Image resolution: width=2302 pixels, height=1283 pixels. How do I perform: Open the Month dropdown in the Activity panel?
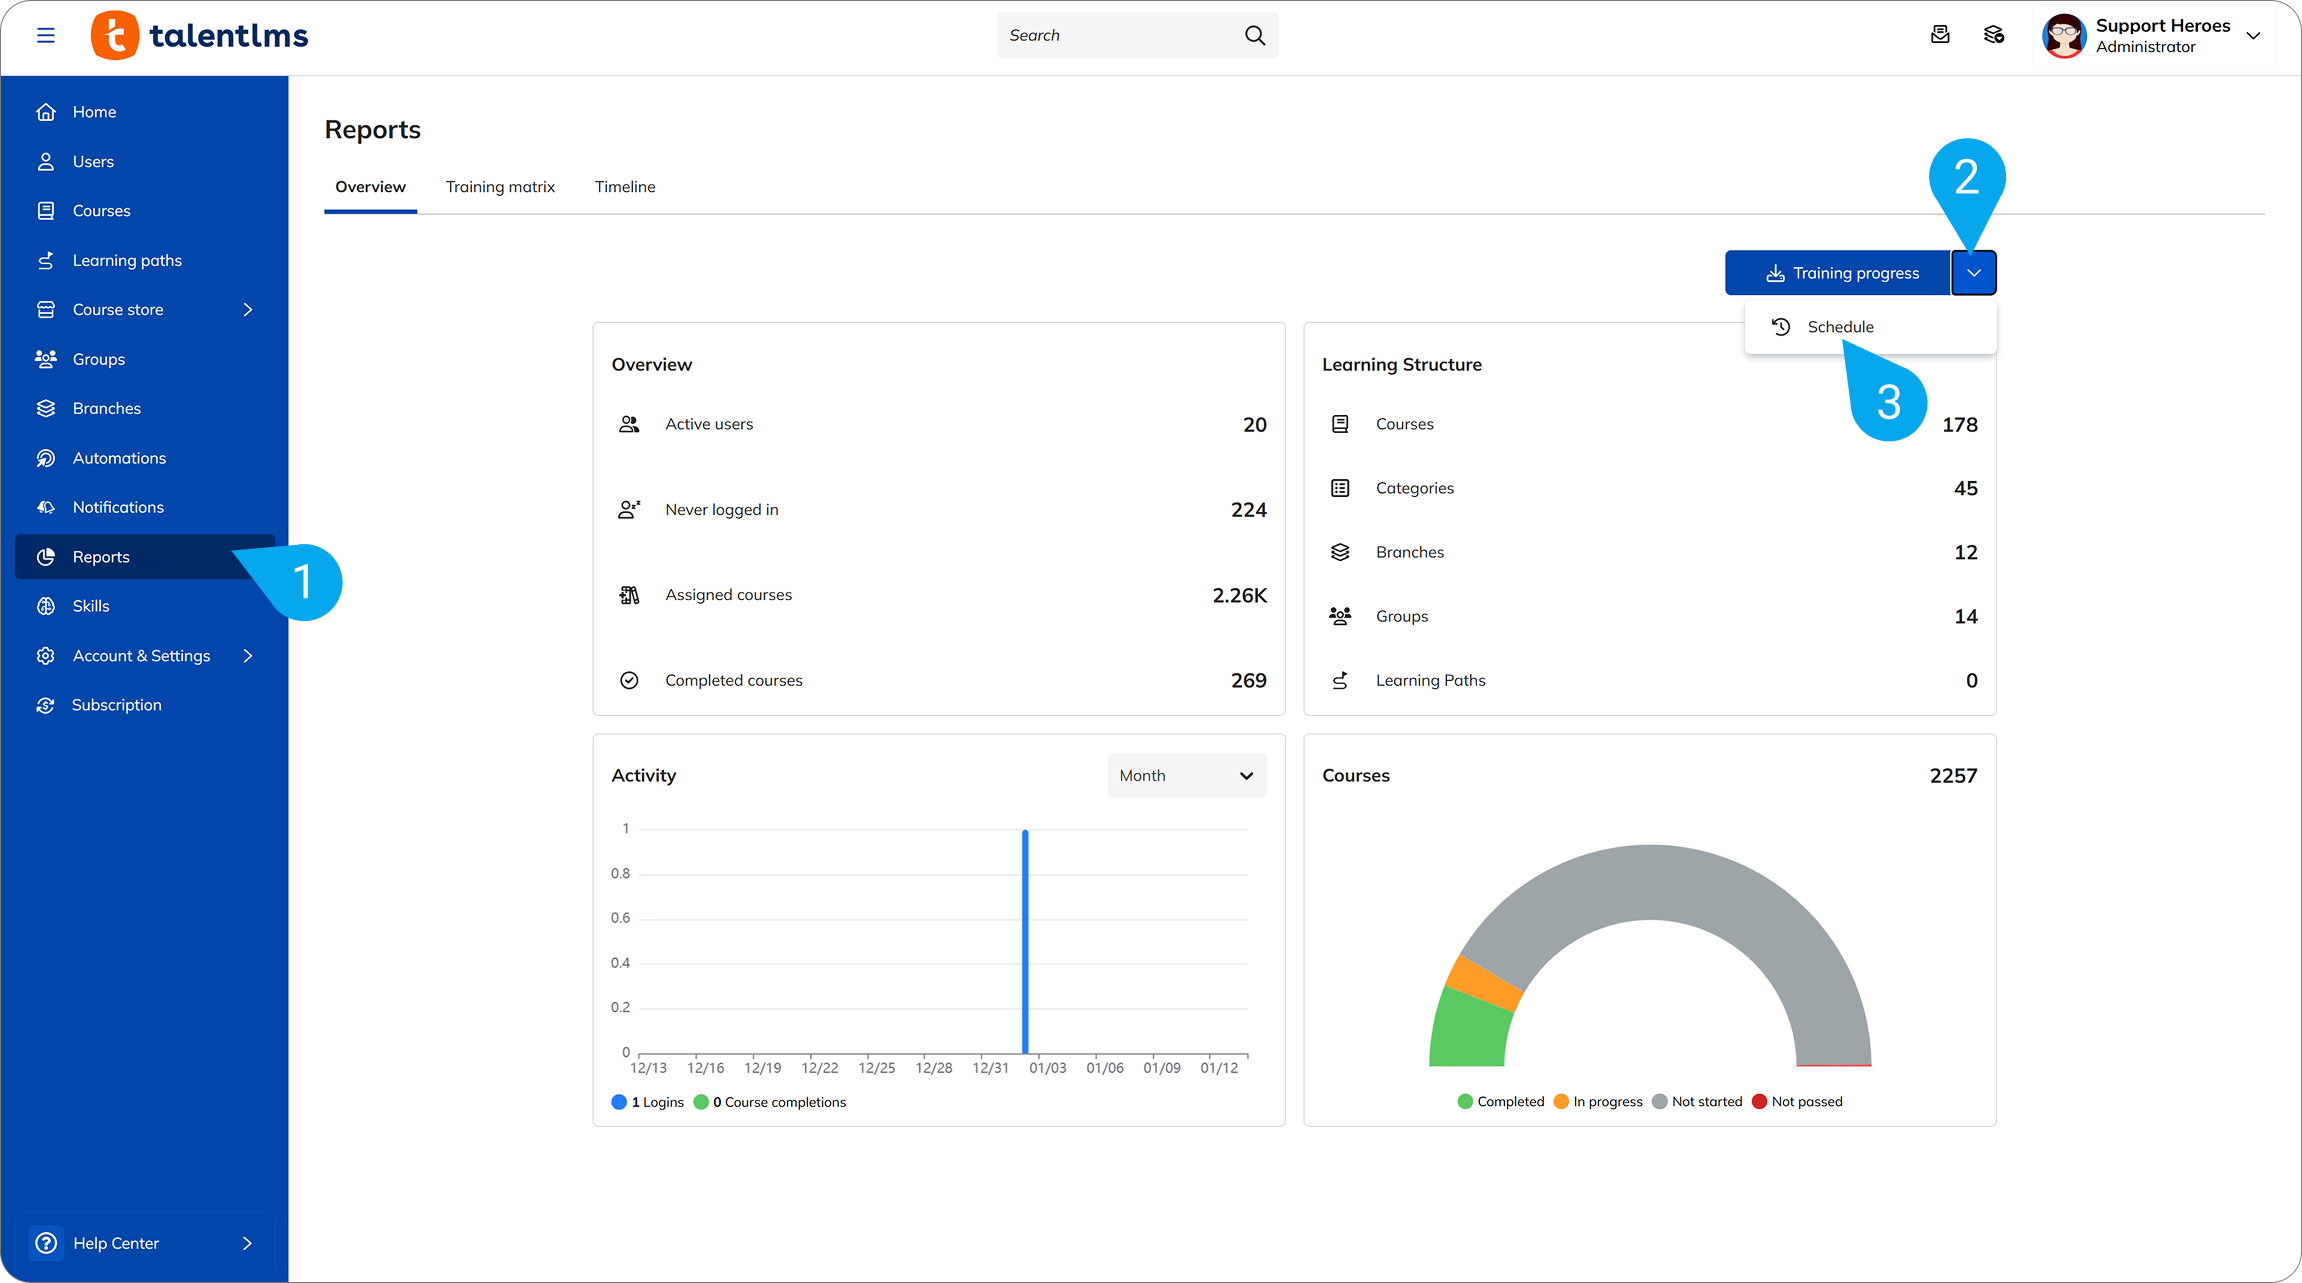coord(1186,775)
